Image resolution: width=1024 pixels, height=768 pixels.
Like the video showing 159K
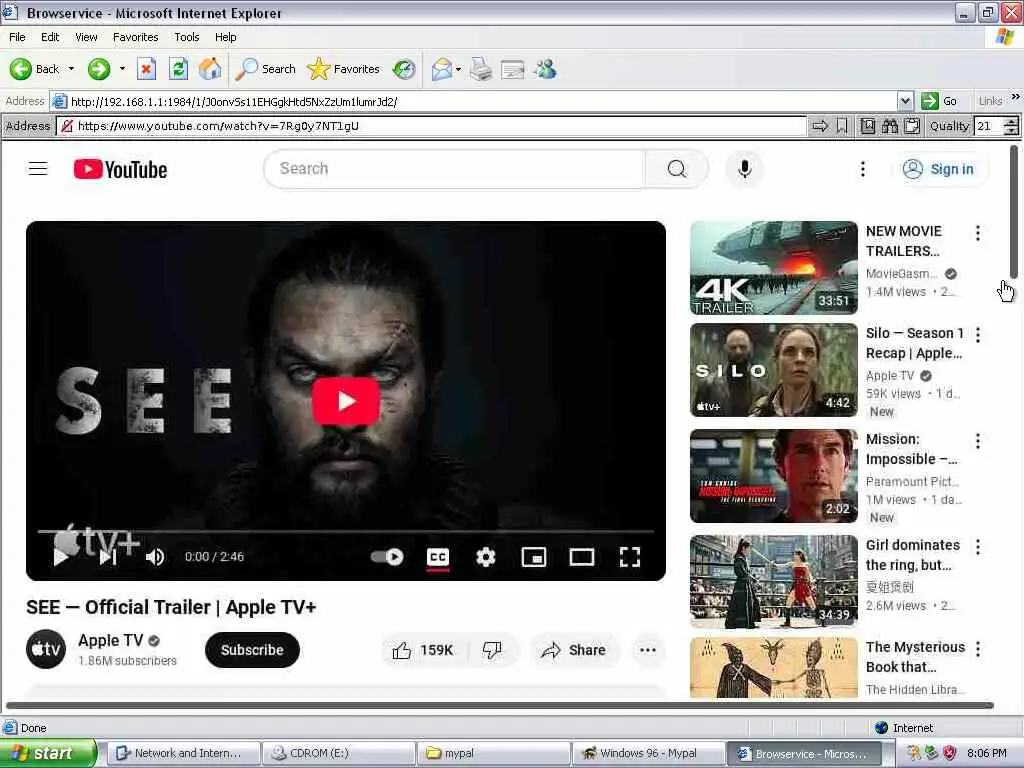[423, 650]
